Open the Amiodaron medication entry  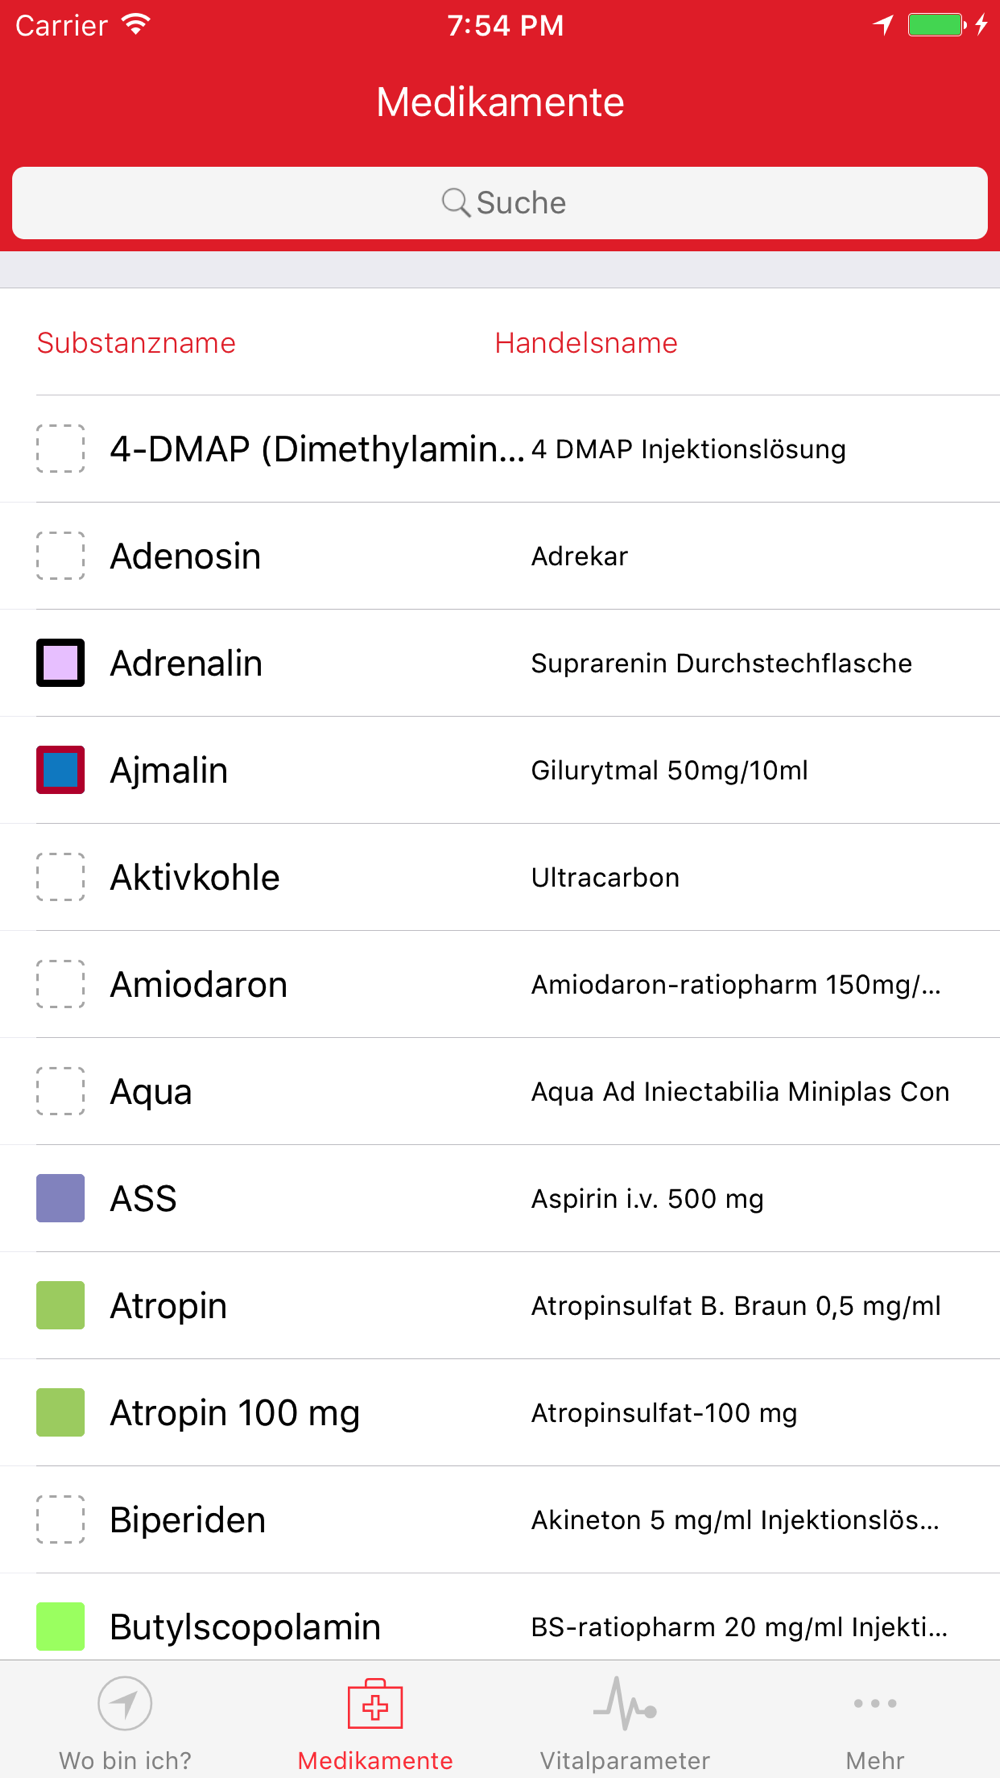pos(500,984)
